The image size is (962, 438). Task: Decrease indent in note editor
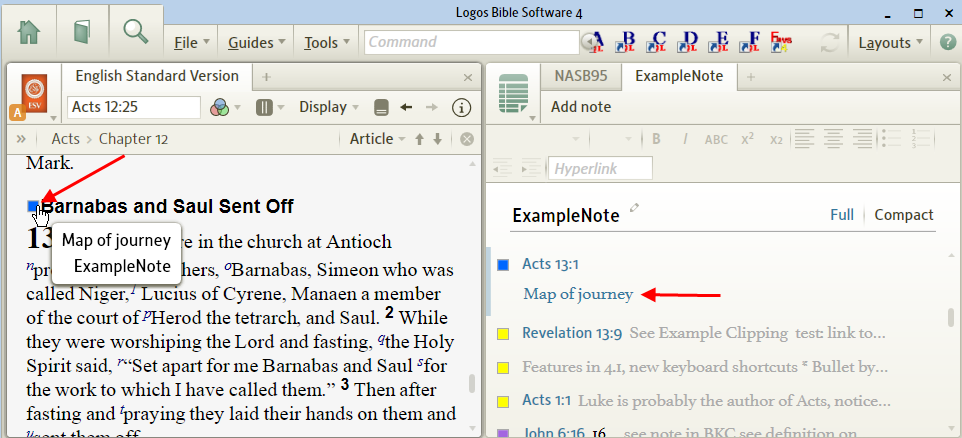click(502, 168)
